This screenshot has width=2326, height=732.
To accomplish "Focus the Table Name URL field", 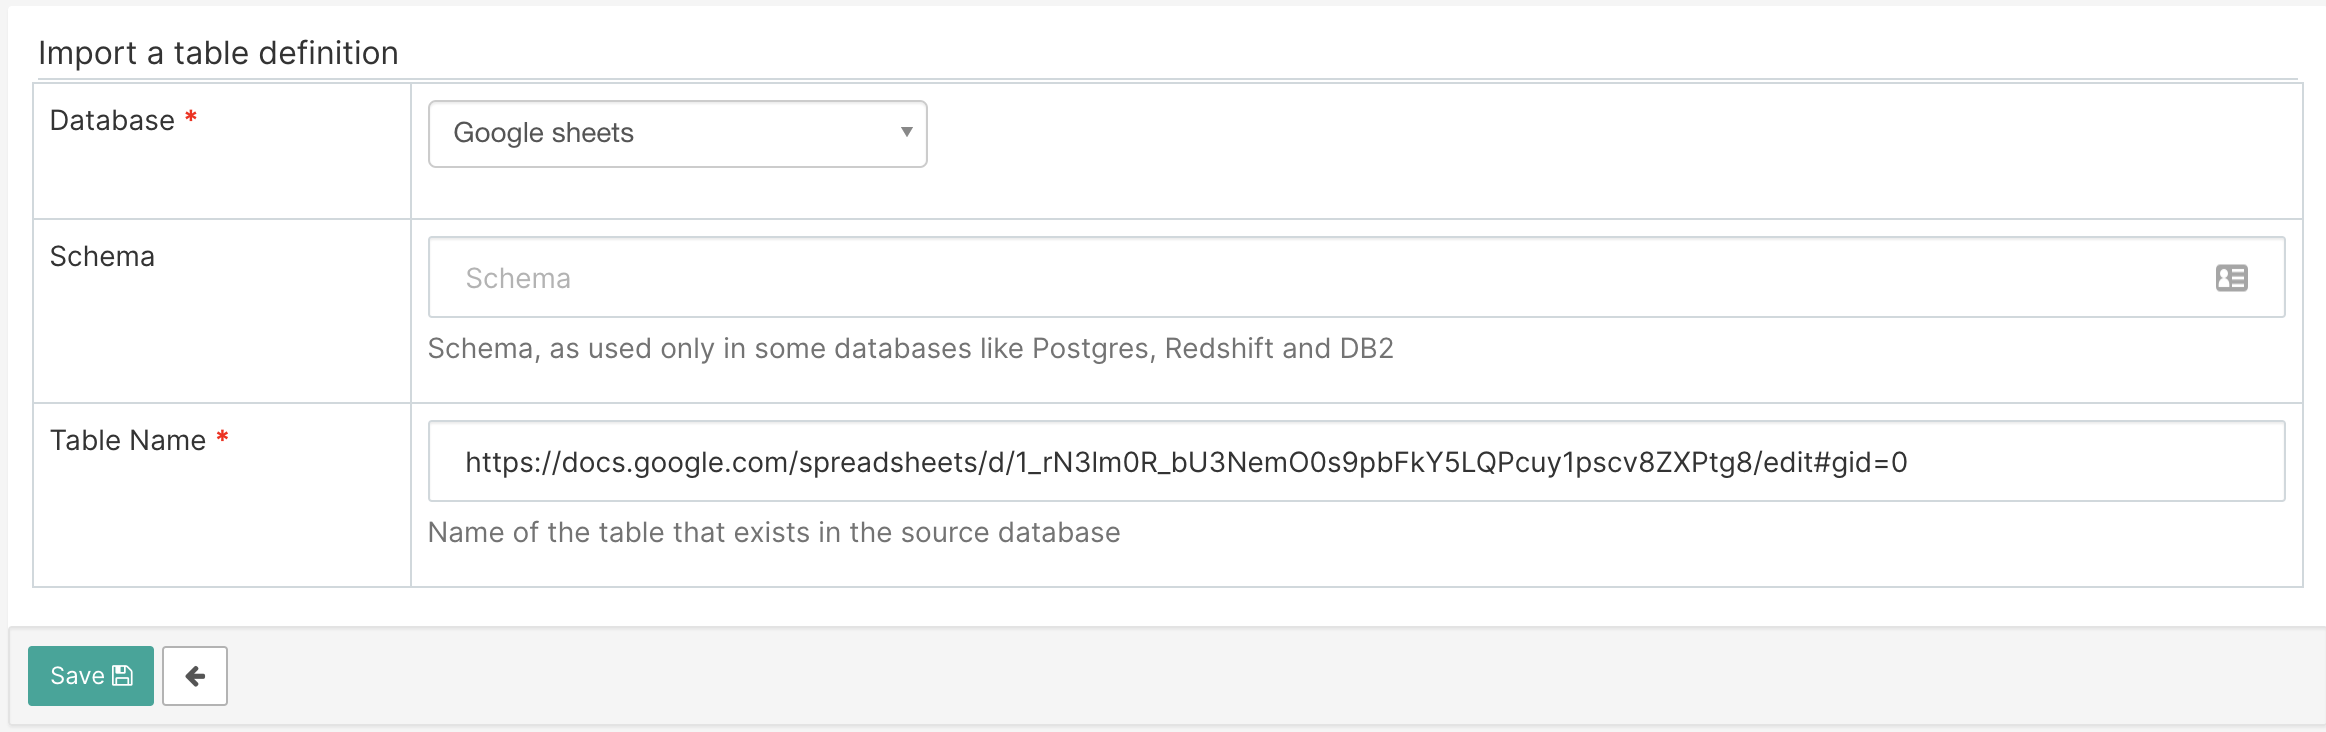I will coord(1355,462).
